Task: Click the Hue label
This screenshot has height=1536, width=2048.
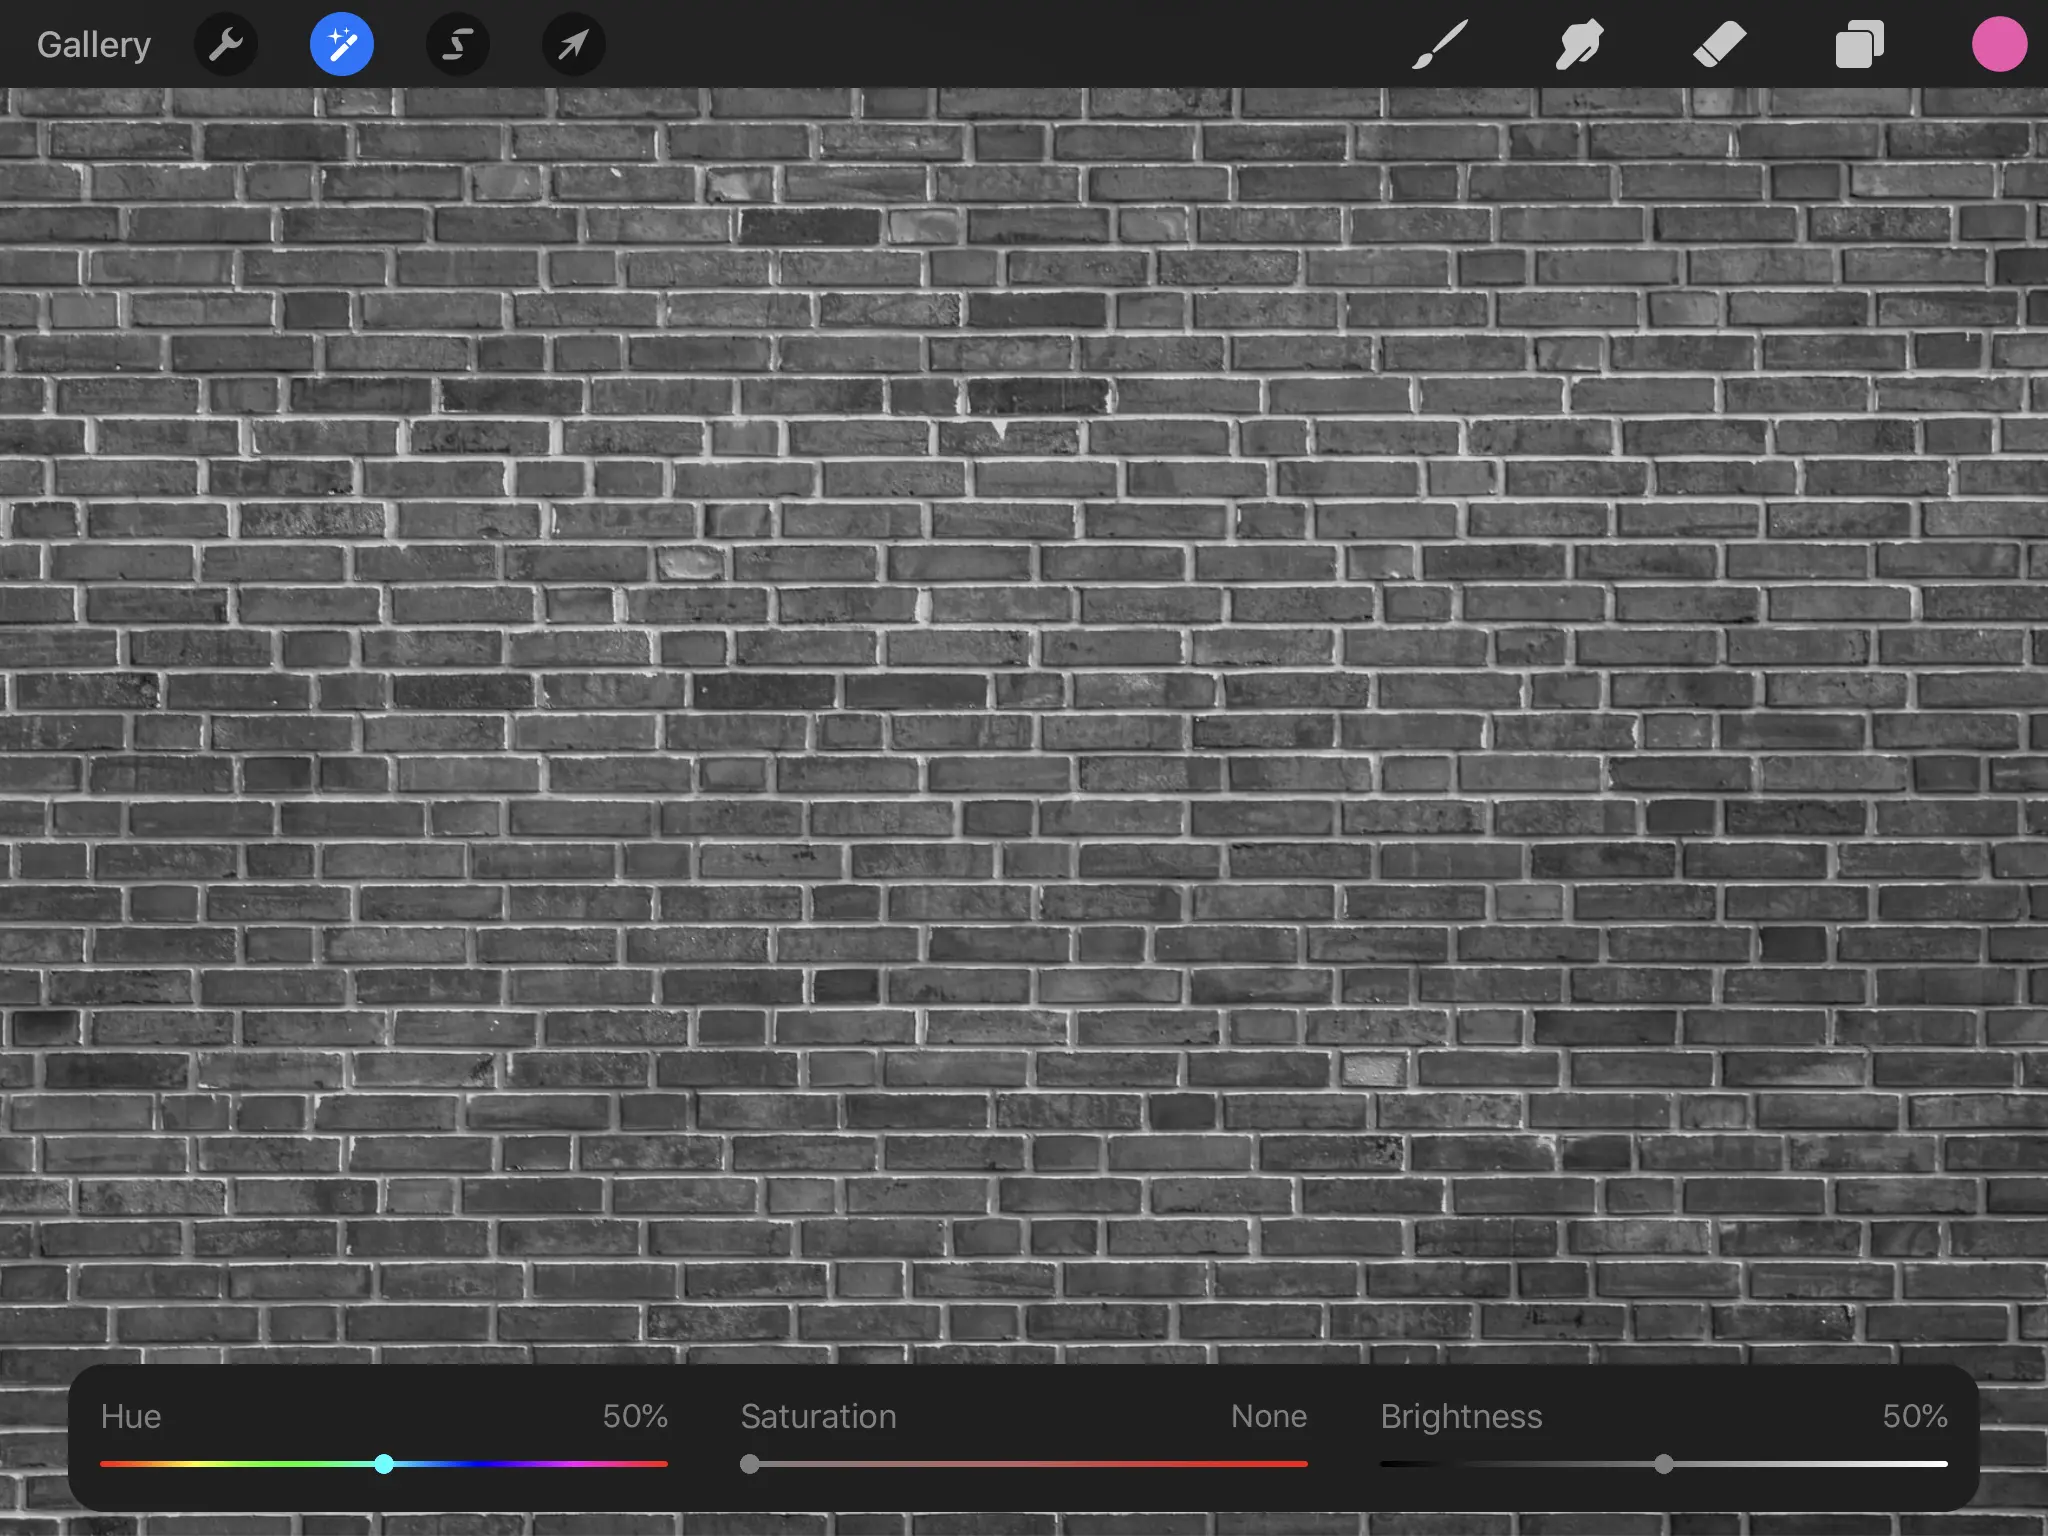Action: pyautogui.click(x=131, y=1416)
